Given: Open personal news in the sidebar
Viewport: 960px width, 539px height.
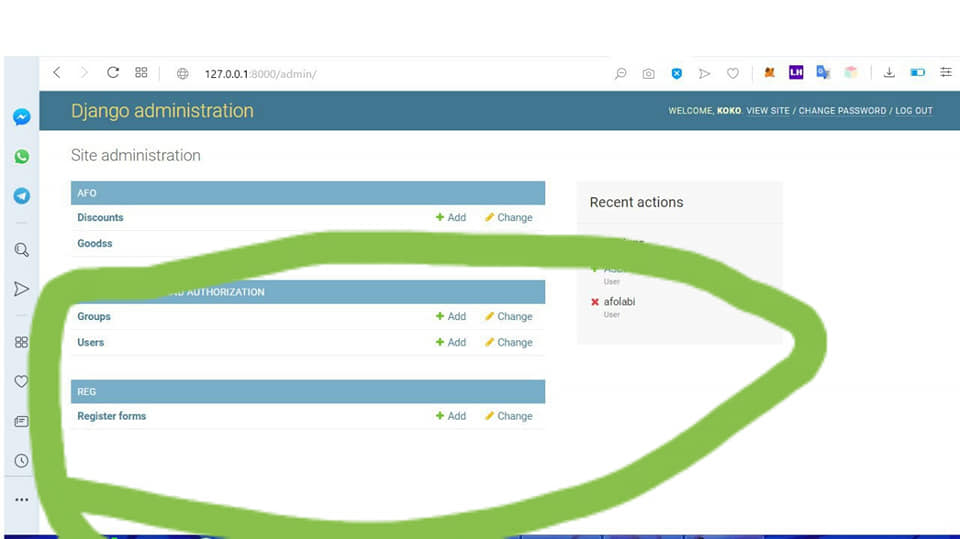Looking at the screenshot, I should coord(21,421).
